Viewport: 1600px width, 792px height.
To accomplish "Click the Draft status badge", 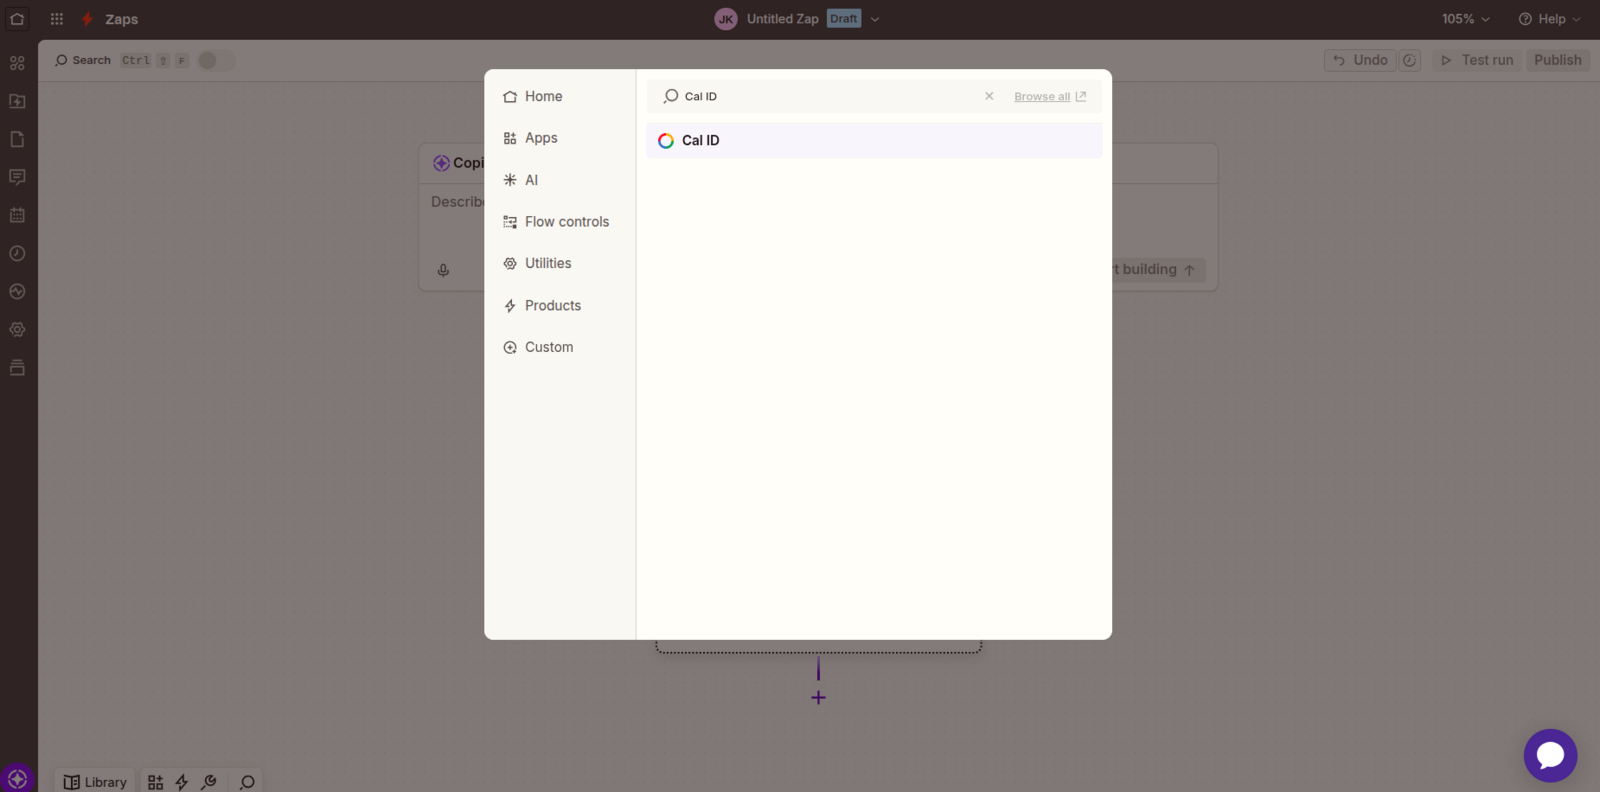I will click(x=844, y=19).
